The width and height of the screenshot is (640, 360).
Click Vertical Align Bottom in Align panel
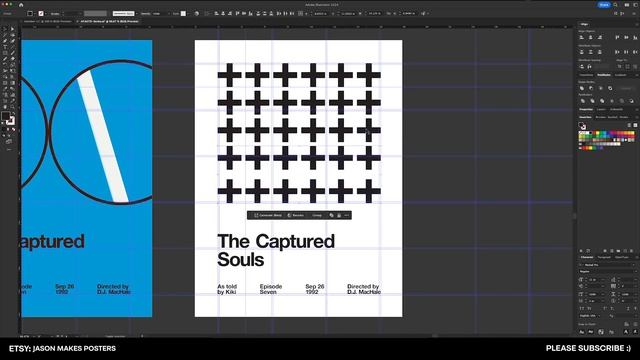pos(635,37)
